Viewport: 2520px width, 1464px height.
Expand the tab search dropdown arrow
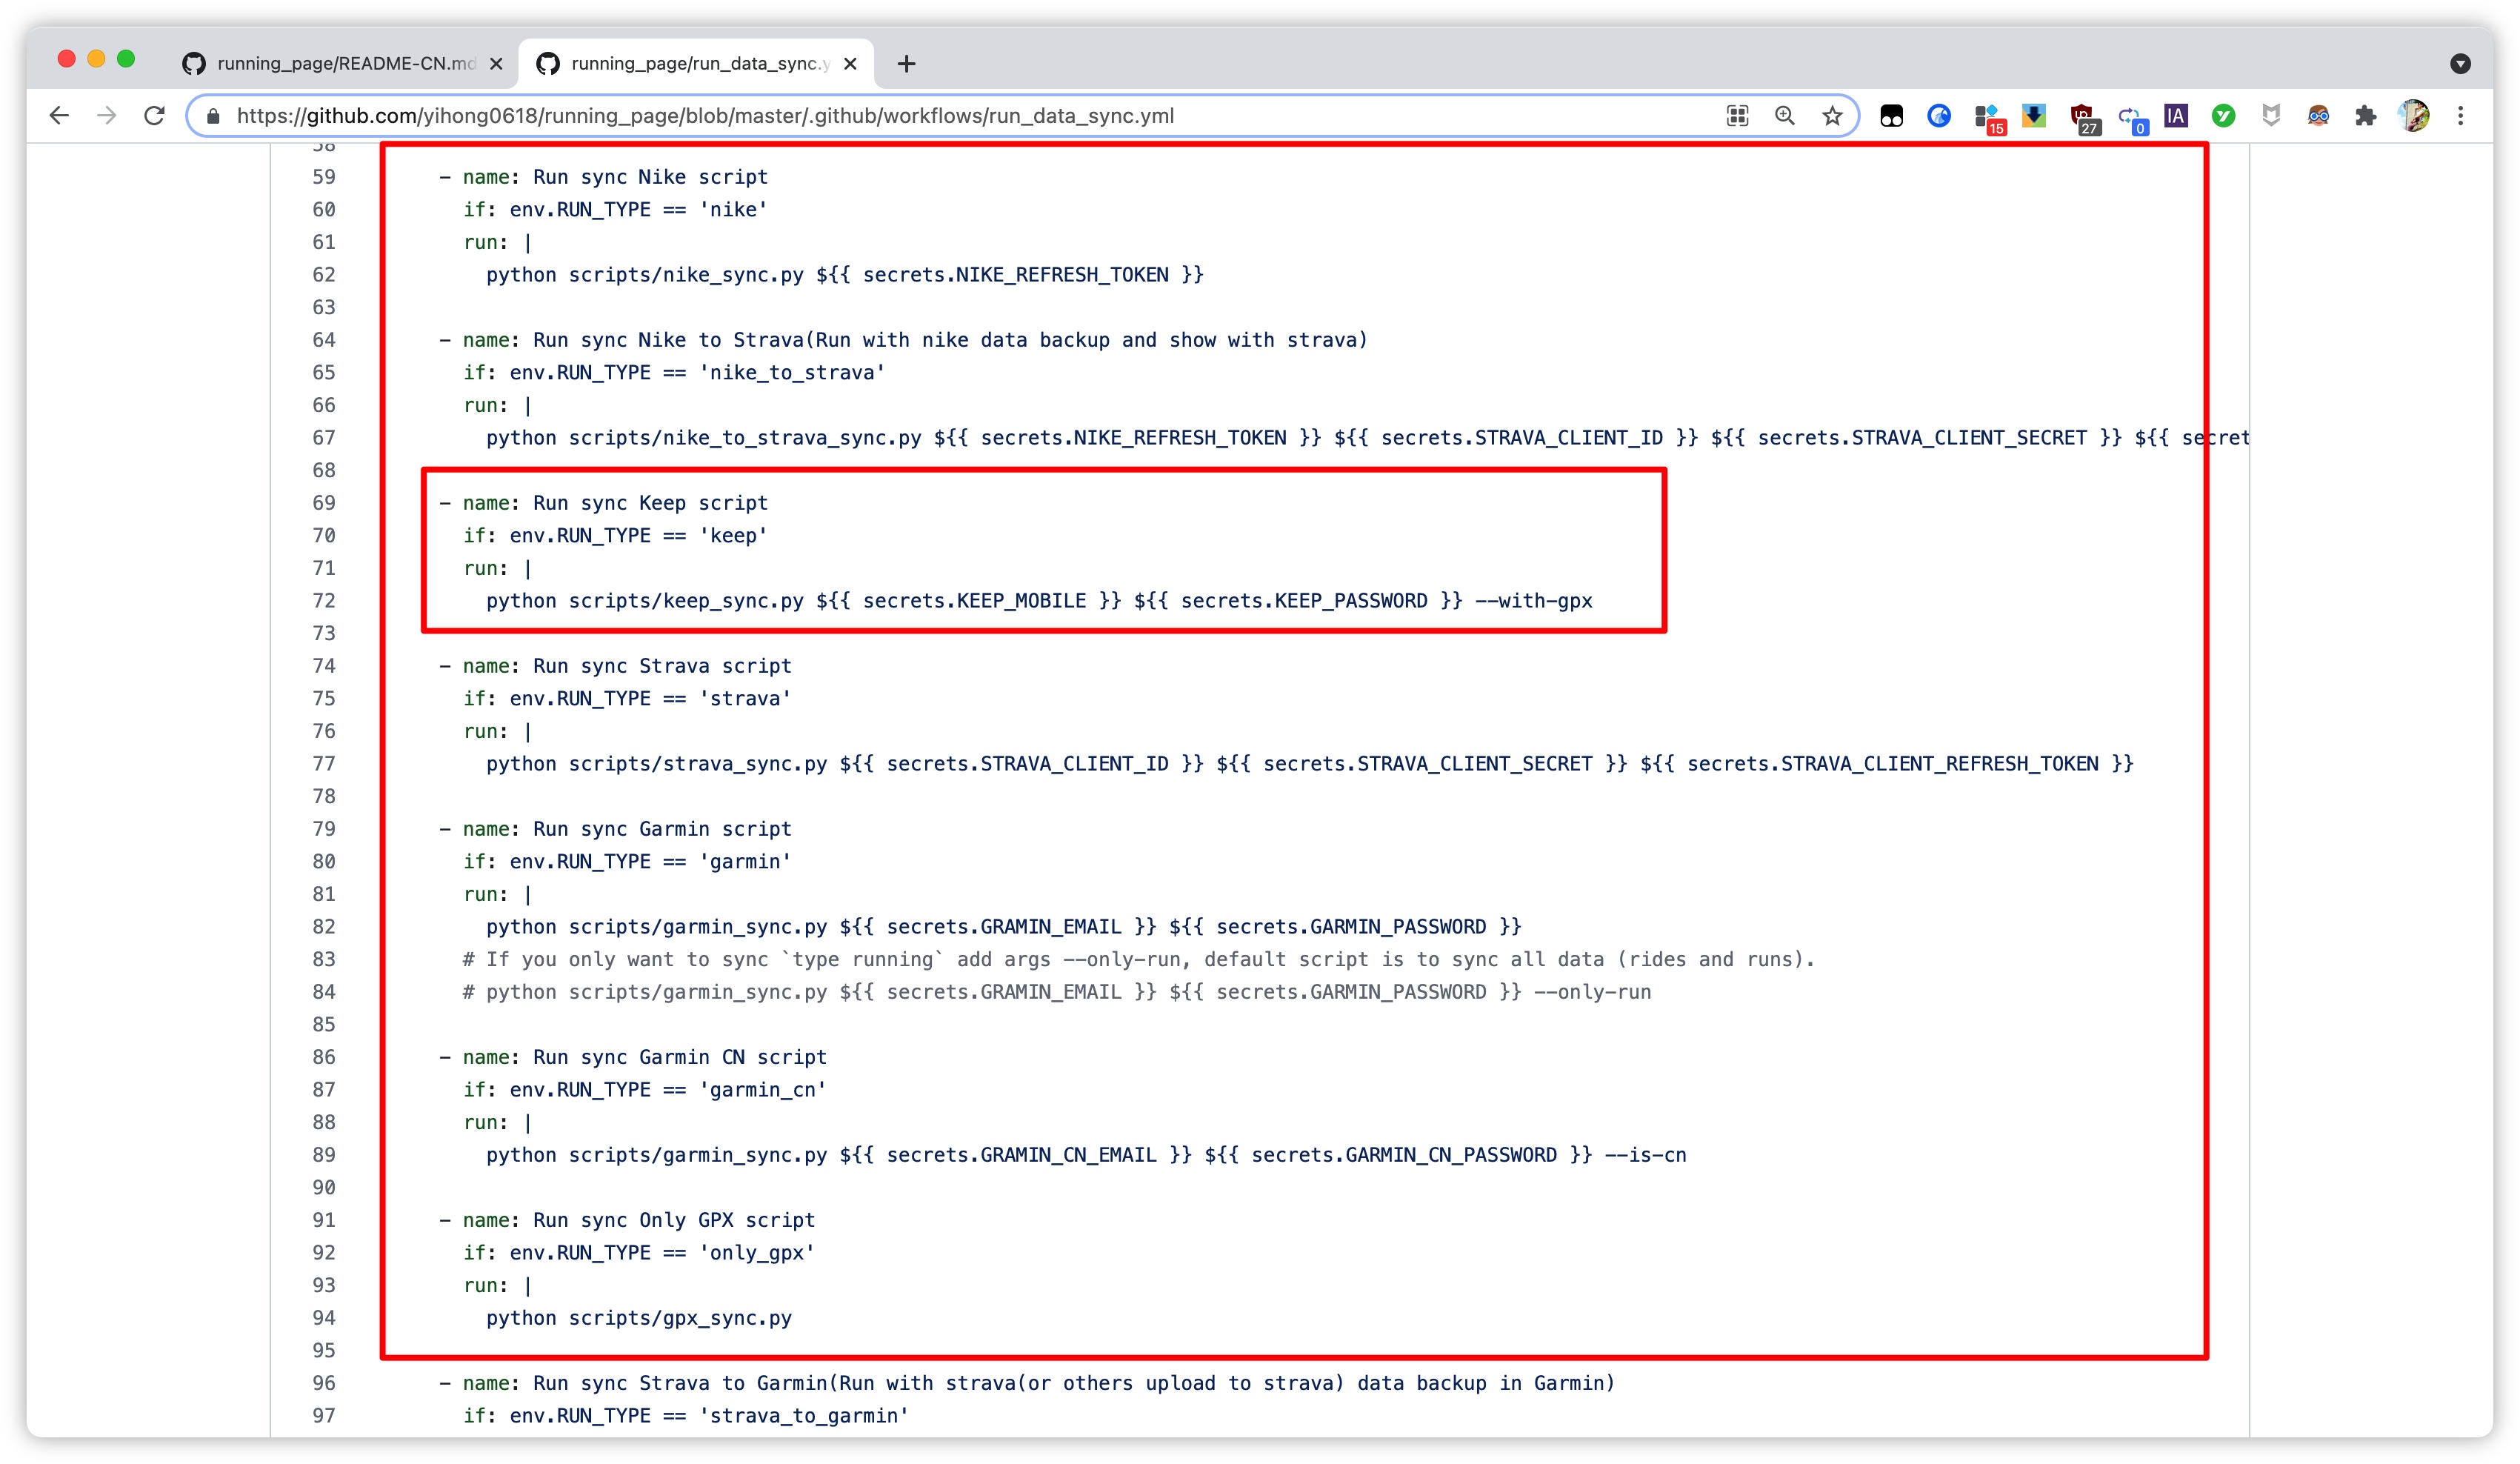(2460, 64)
